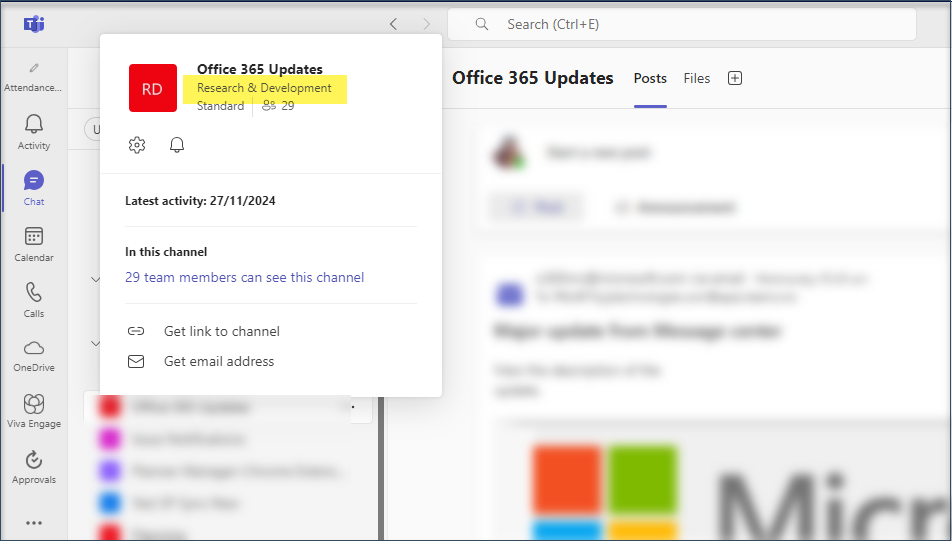Open the Approvals app
Screen dimensions: 952x541
click(x=34, y=466)
